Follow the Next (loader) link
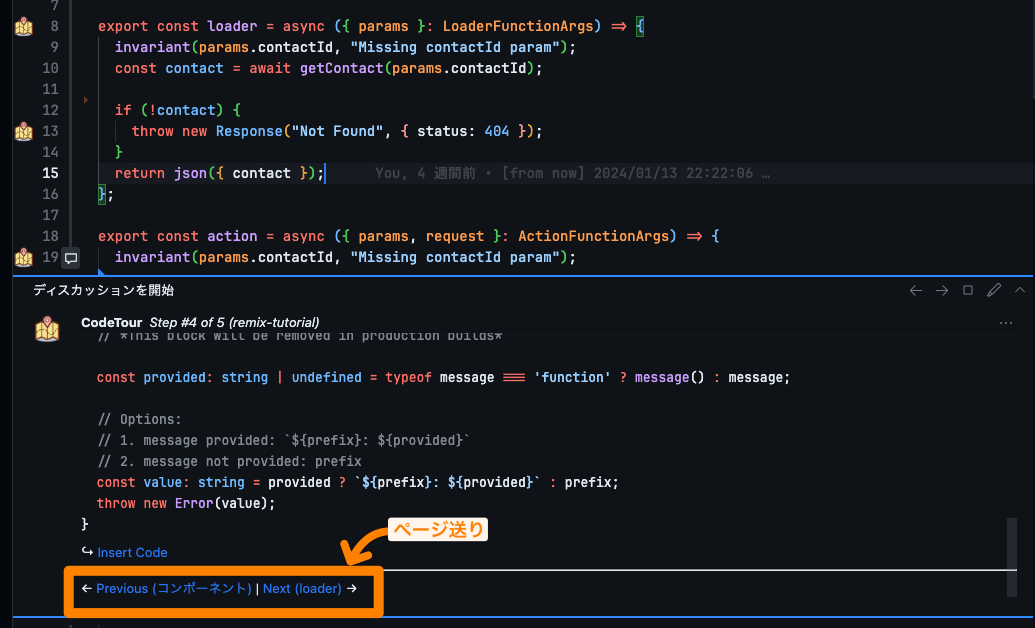Image resolution: width=1035 pixels, height=628 pixels. (x=302, y=589)
